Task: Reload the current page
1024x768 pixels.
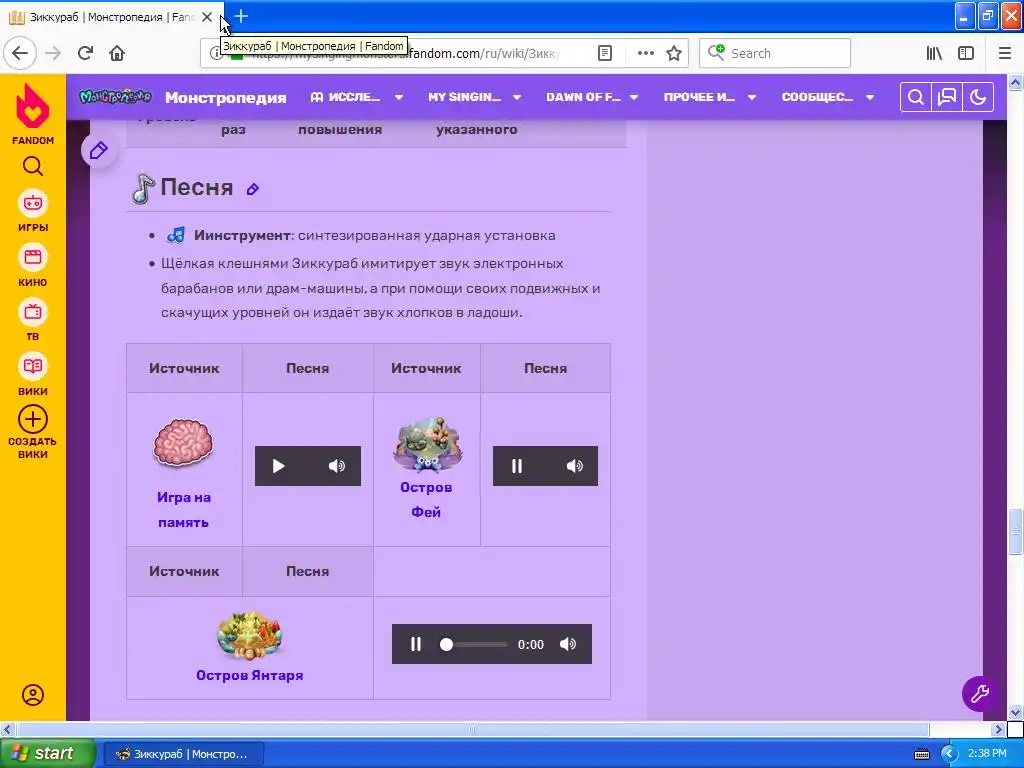Action: tap(85, 53)
